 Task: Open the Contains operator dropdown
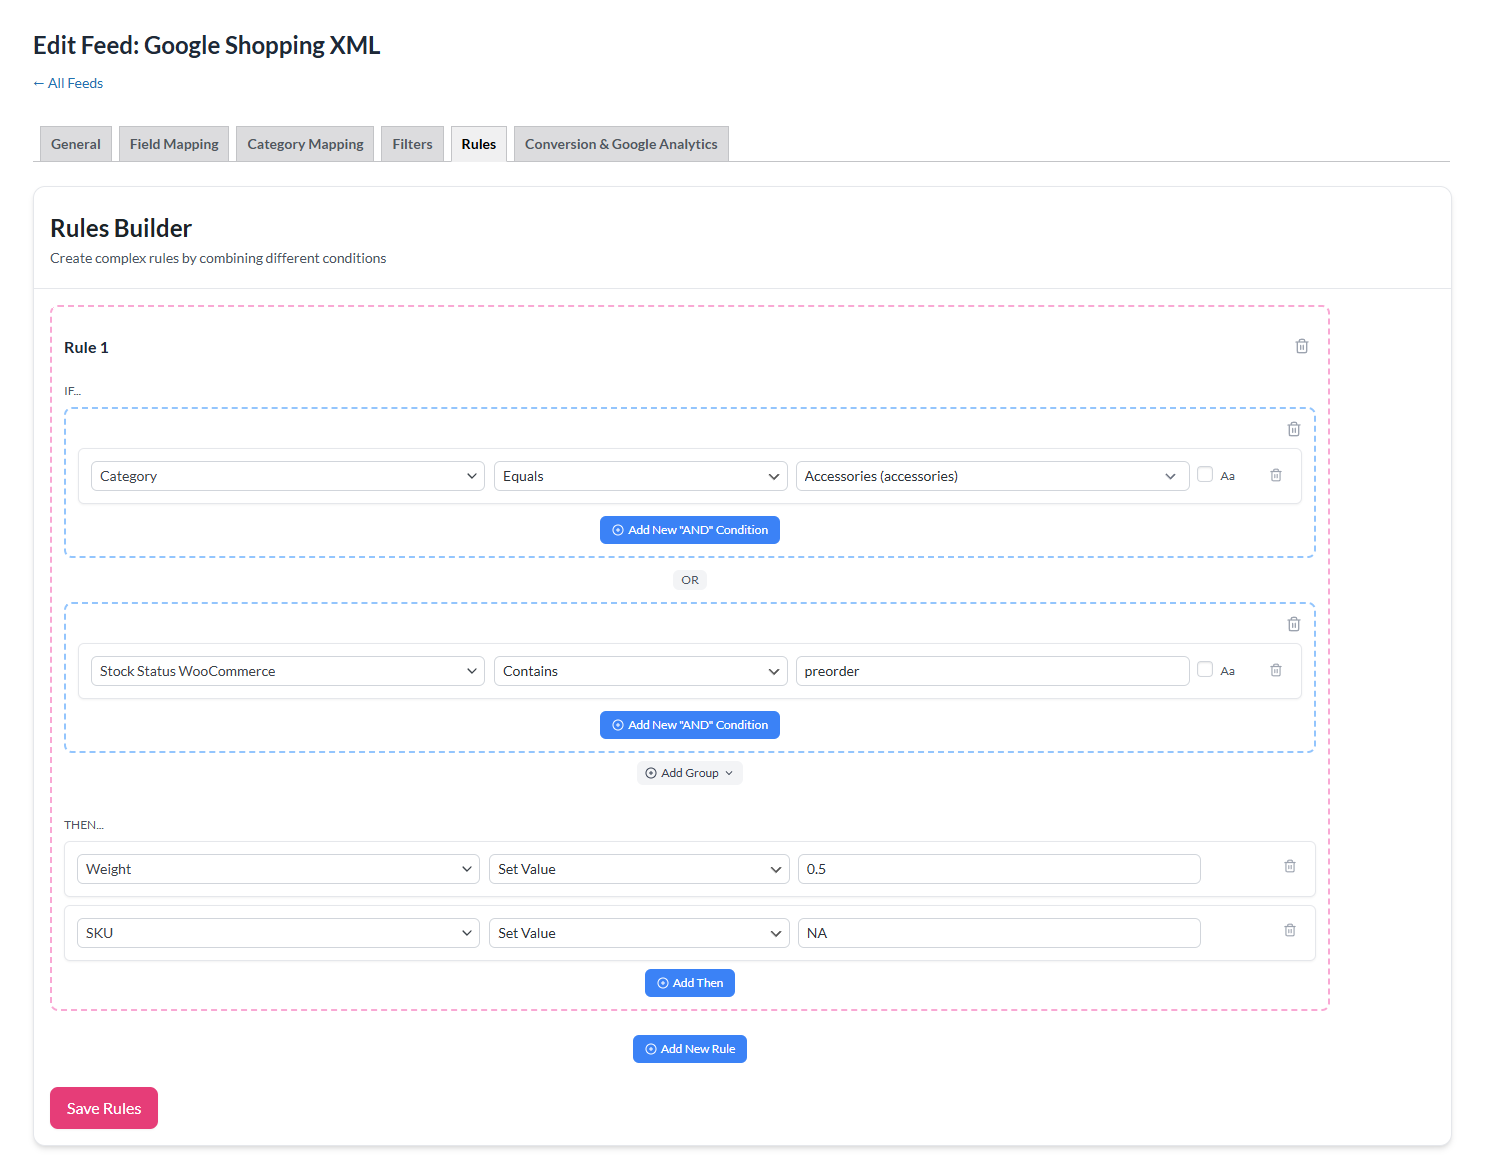click(640, 671)
